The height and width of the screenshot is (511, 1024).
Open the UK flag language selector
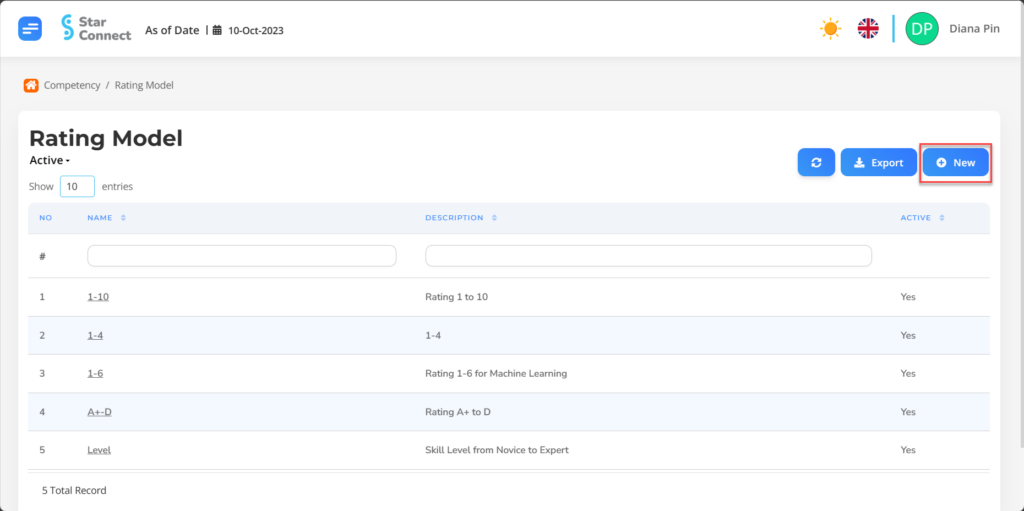coord(868,29)
